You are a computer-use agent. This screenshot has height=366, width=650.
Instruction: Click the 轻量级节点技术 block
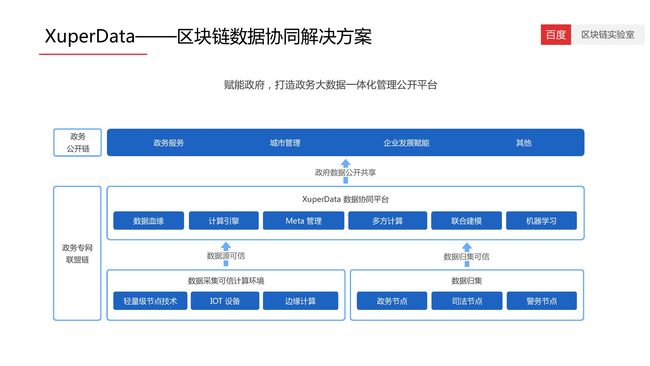coord(150,301)
